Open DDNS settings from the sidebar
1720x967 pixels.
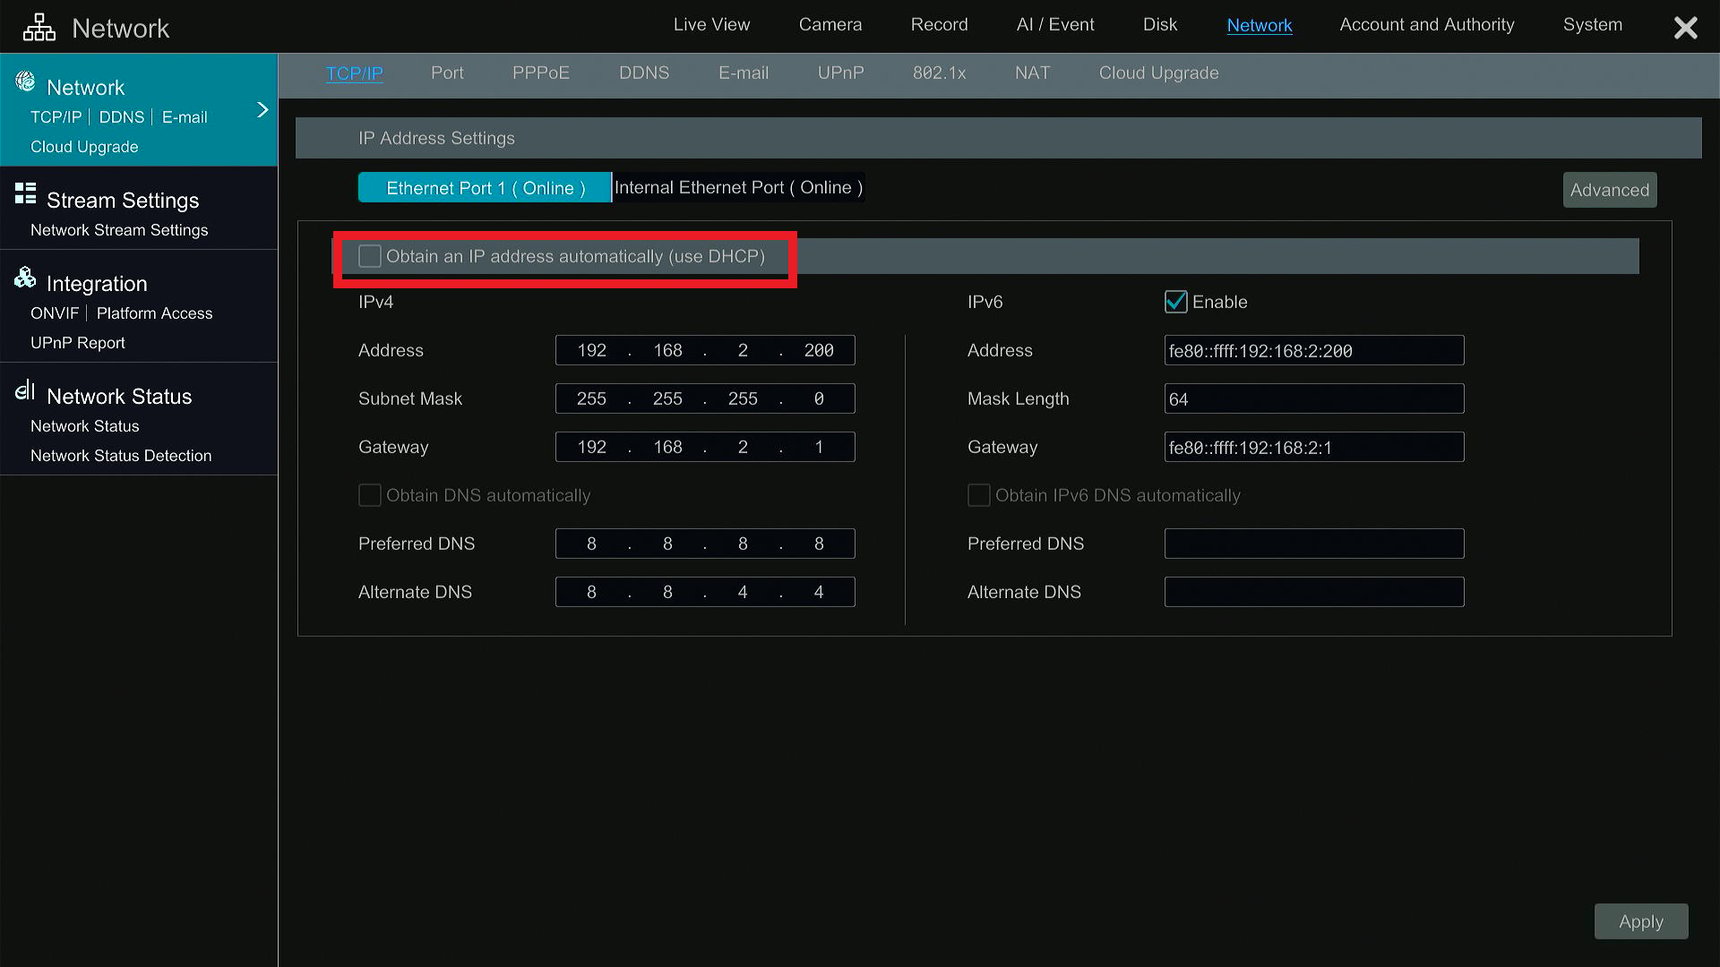point(121,117)
